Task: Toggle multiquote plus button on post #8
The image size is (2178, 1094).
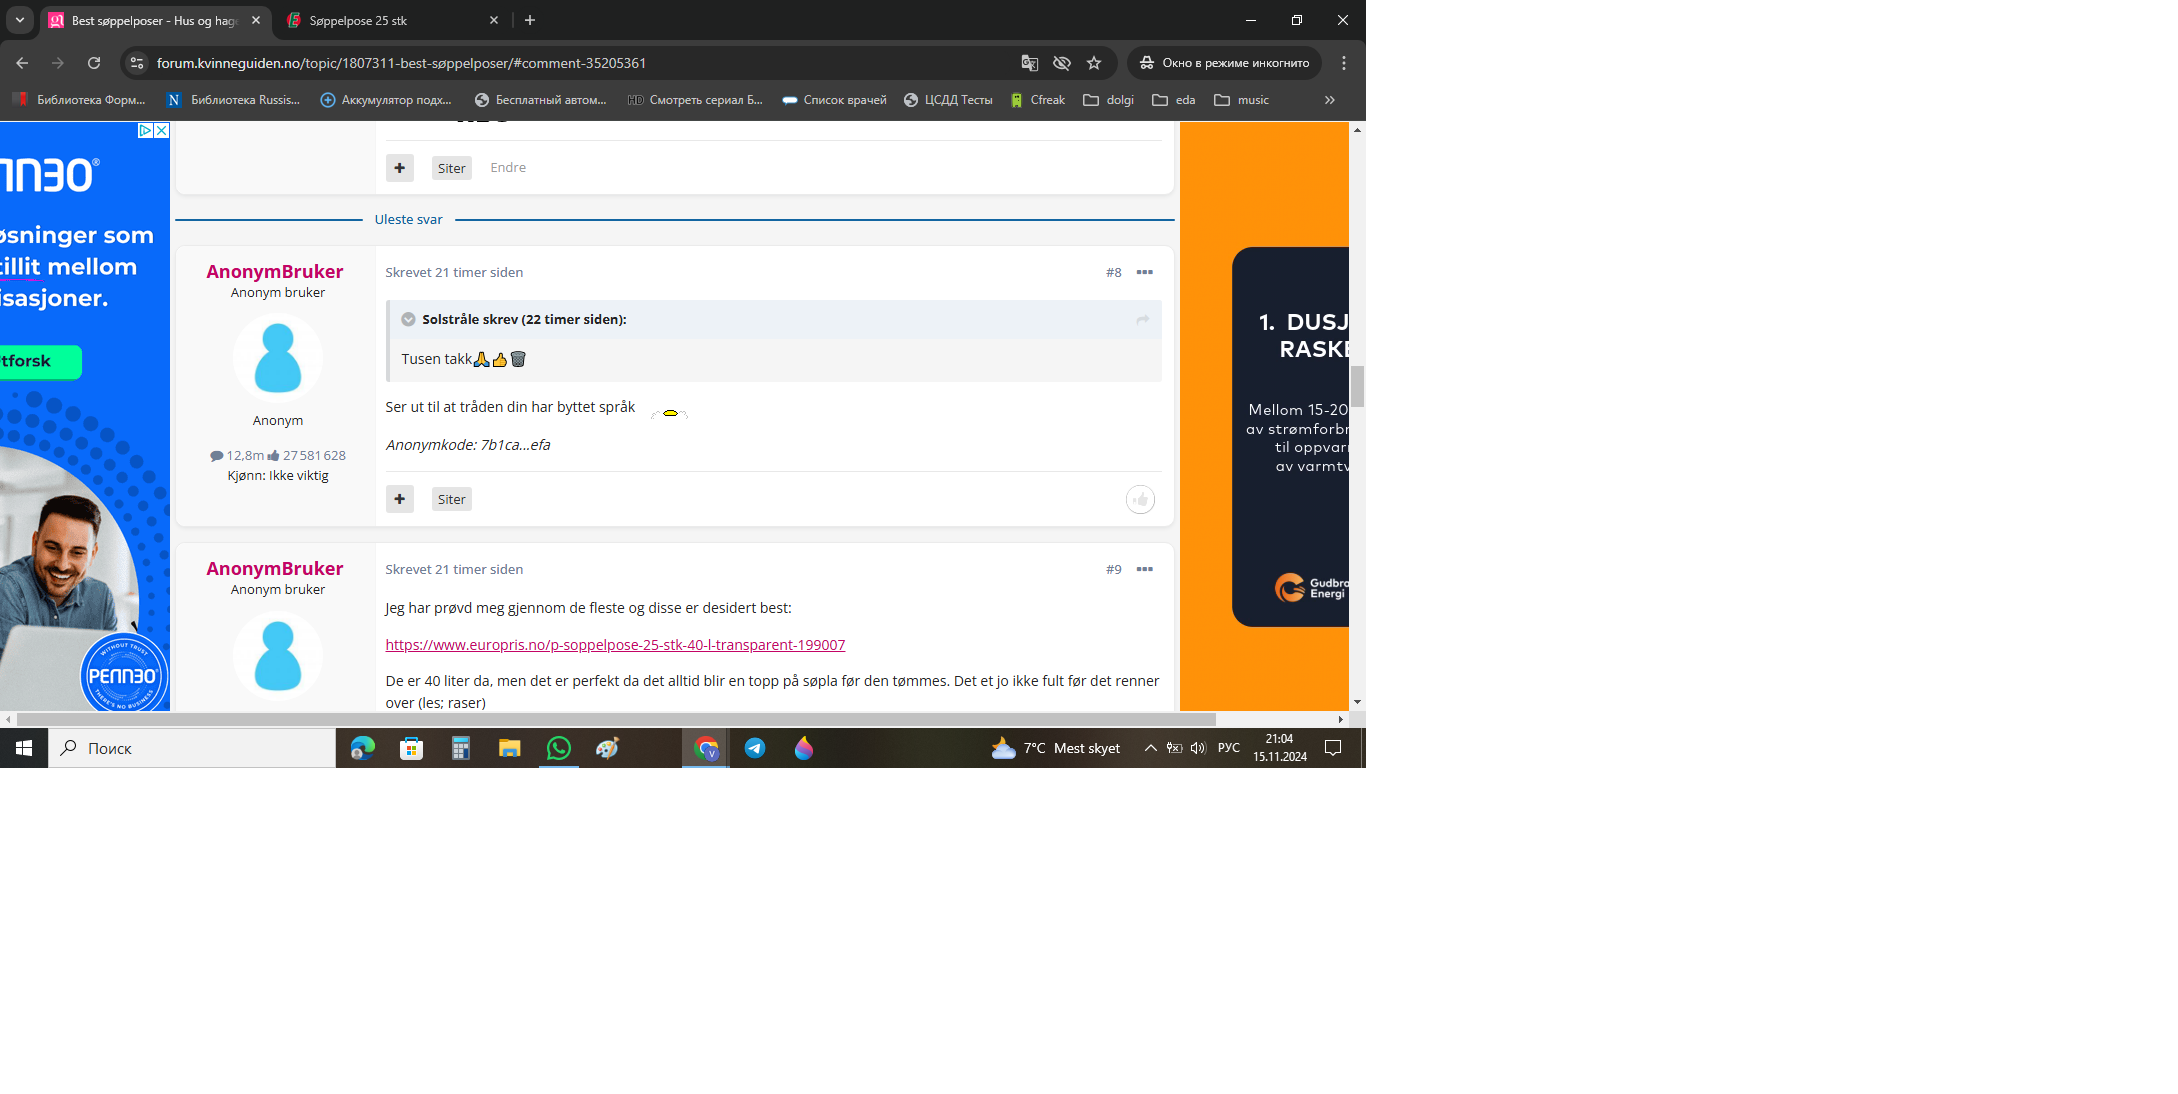Action: 400,499
